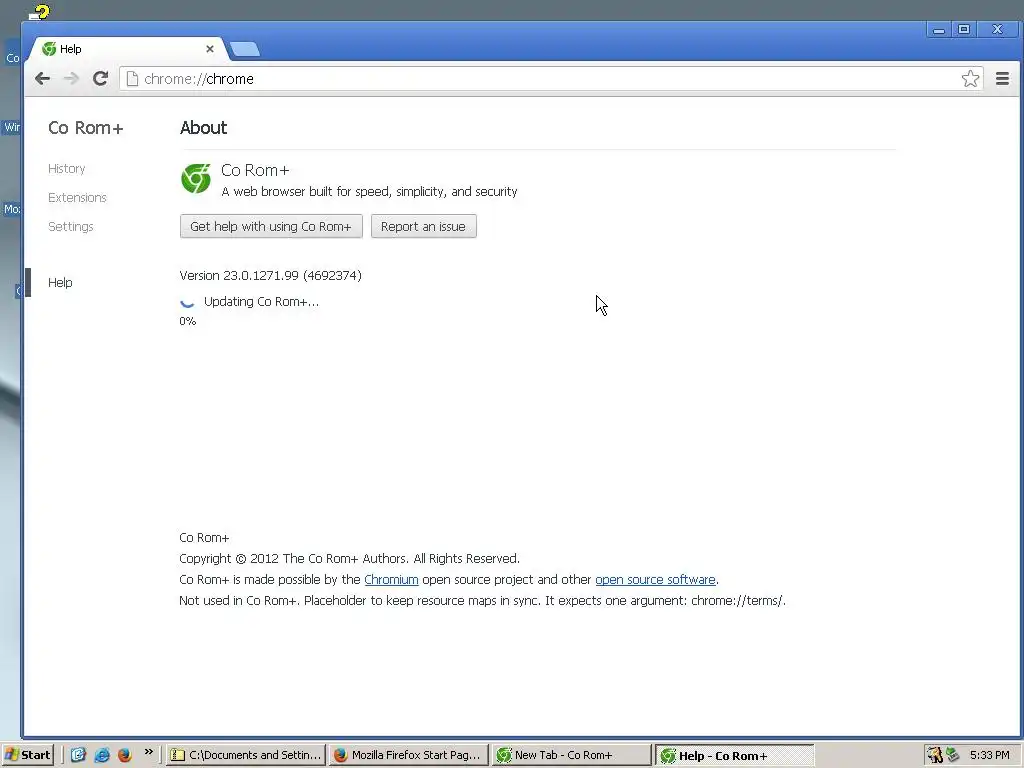The height and width of the screenshot is (768, 1024).
Task: Click the first system tray icon
Action: 935,755
